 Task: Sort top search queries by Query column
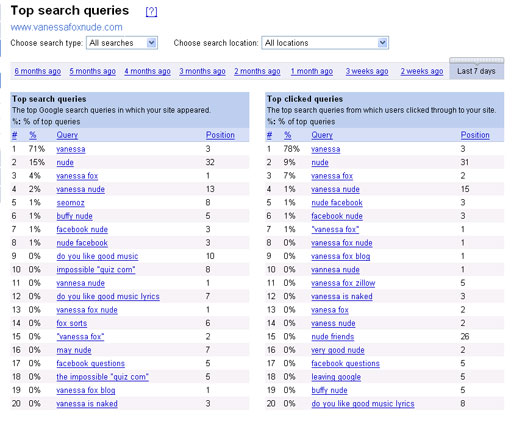coord(67,135)
